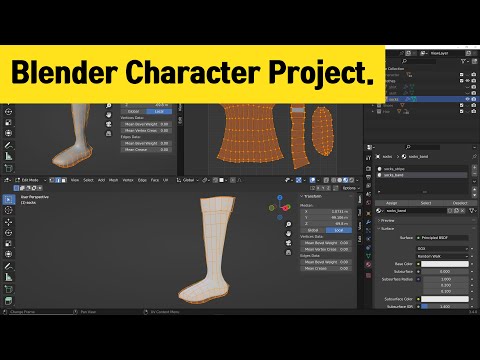Click the Assign button
The height and width of the screenshot is (360, 480).
click(x=392, y=203)
